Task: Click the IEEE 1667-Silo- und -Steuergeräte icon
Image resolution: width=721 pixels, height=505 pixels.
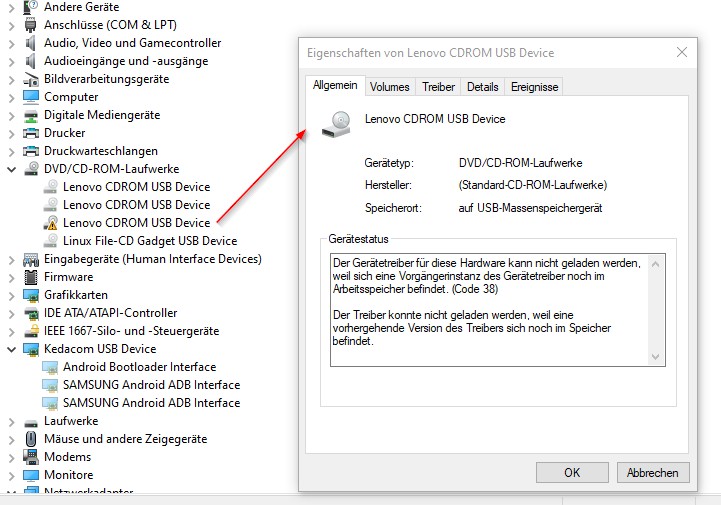Action: point(31,331)
